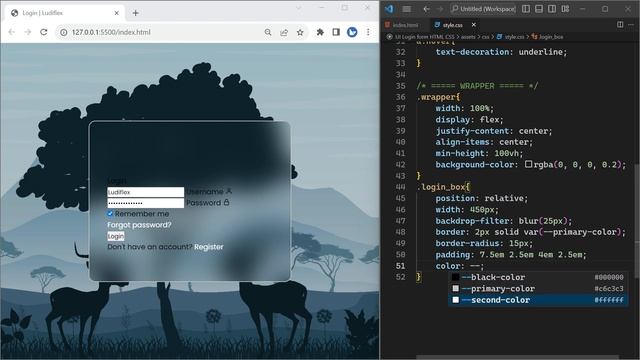Open editor More Actions ellipsis

[631, 24]
